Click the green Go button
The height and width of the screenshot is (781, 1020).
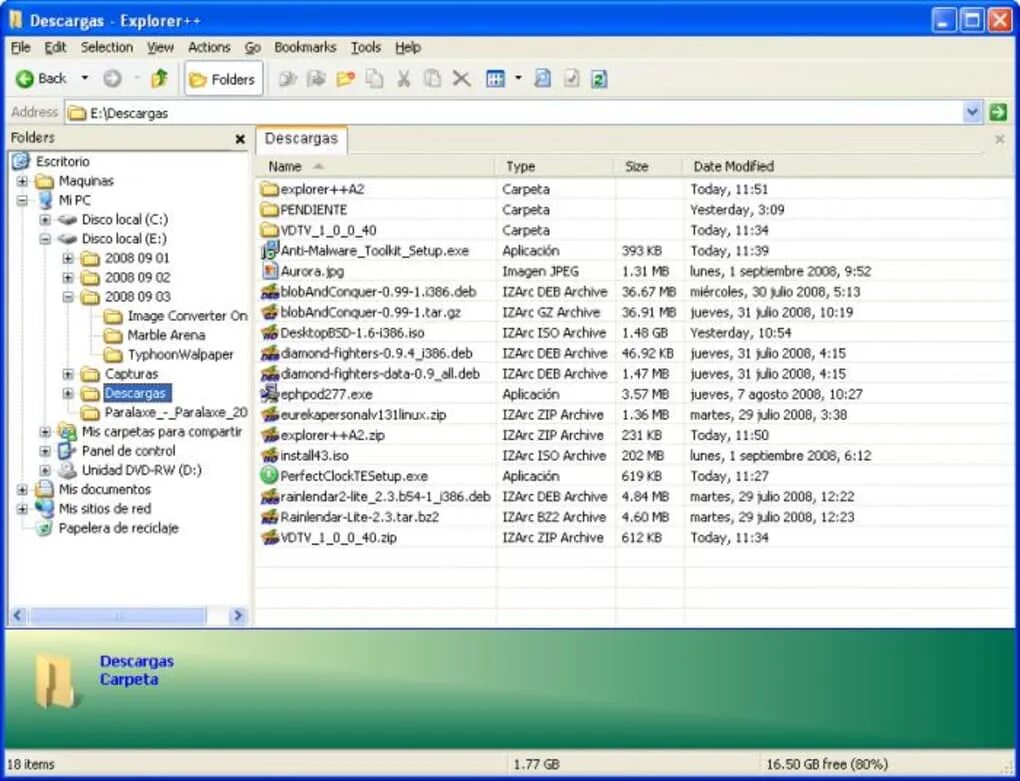point(997,113)
